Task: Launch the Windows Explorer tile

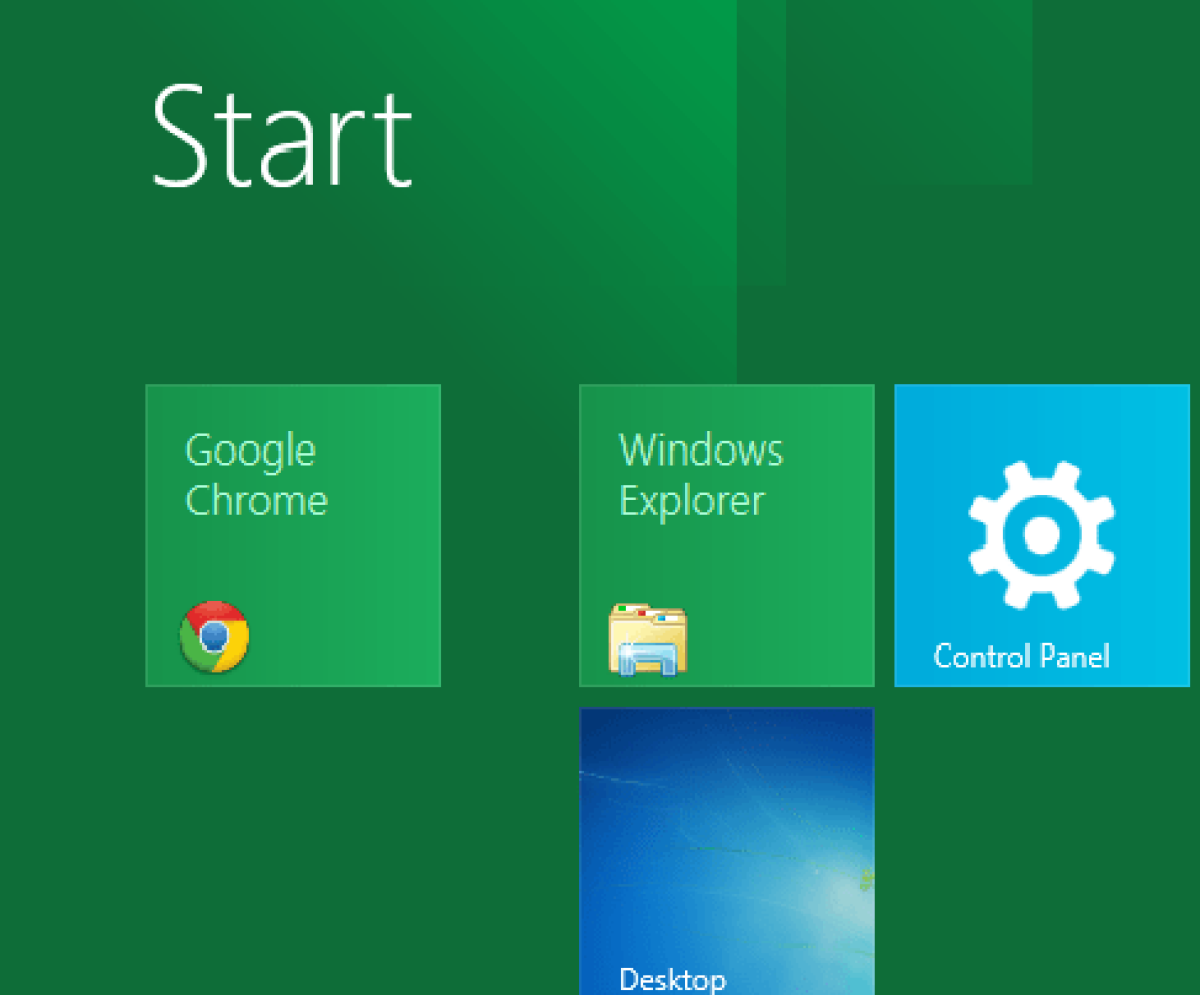Action: 726,535
